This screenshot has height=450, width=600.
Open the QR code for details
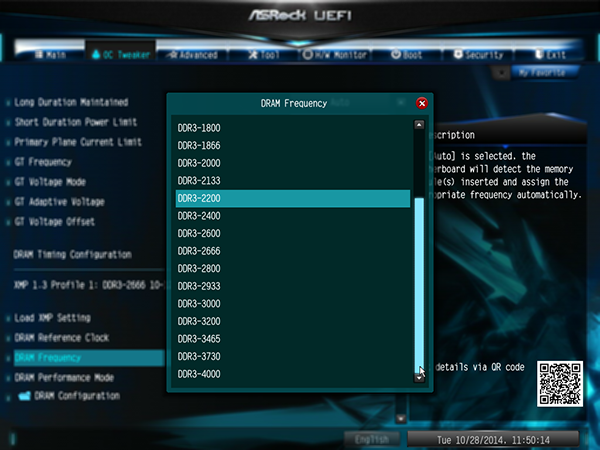[560, 384]
